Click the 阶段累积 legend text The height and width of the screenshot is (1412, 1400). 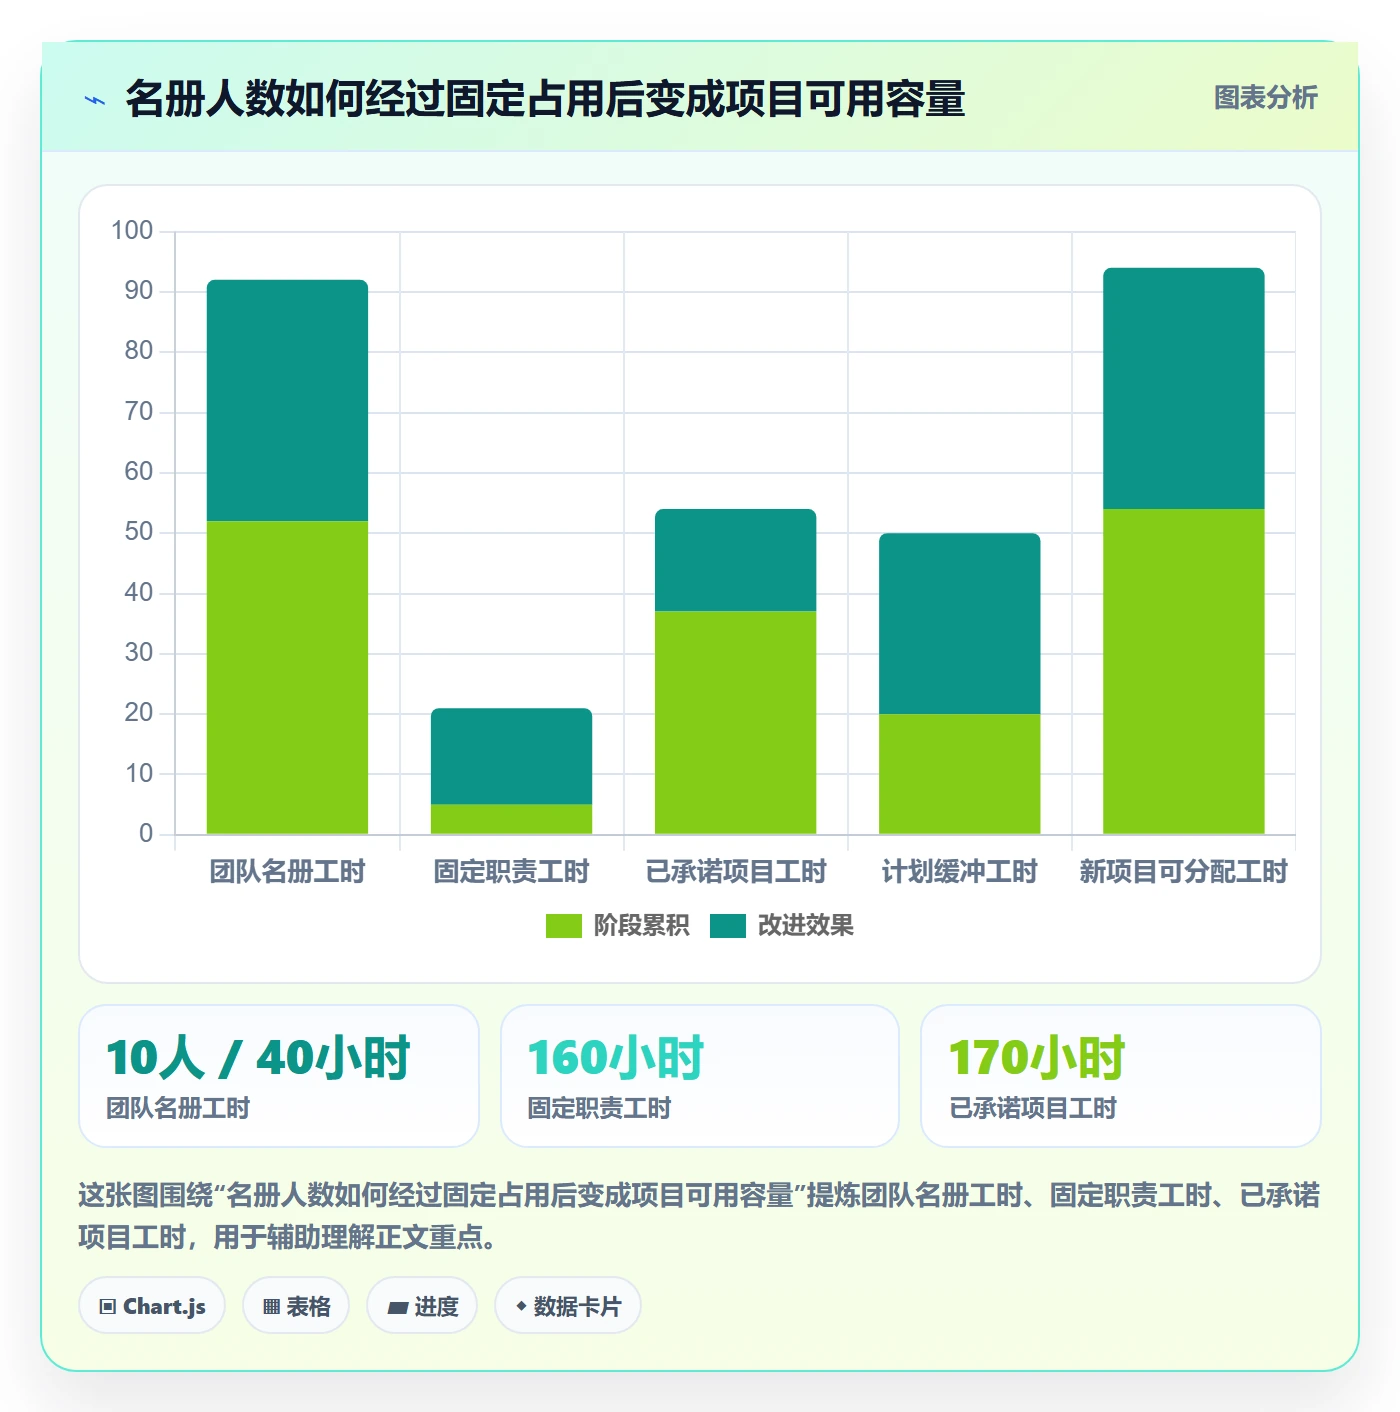coord(641,926)
